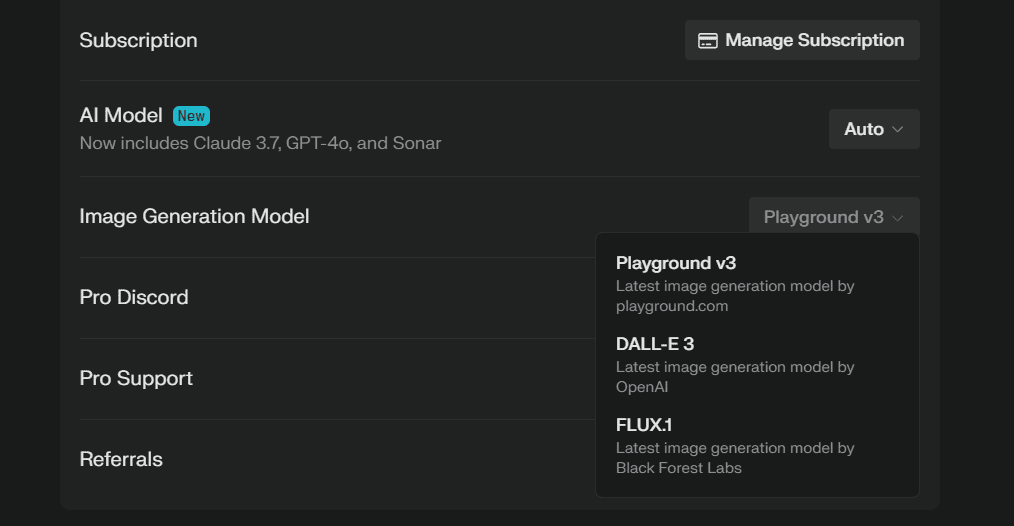Expand the AI Model Auto dropdown

(x=874, y=129)
